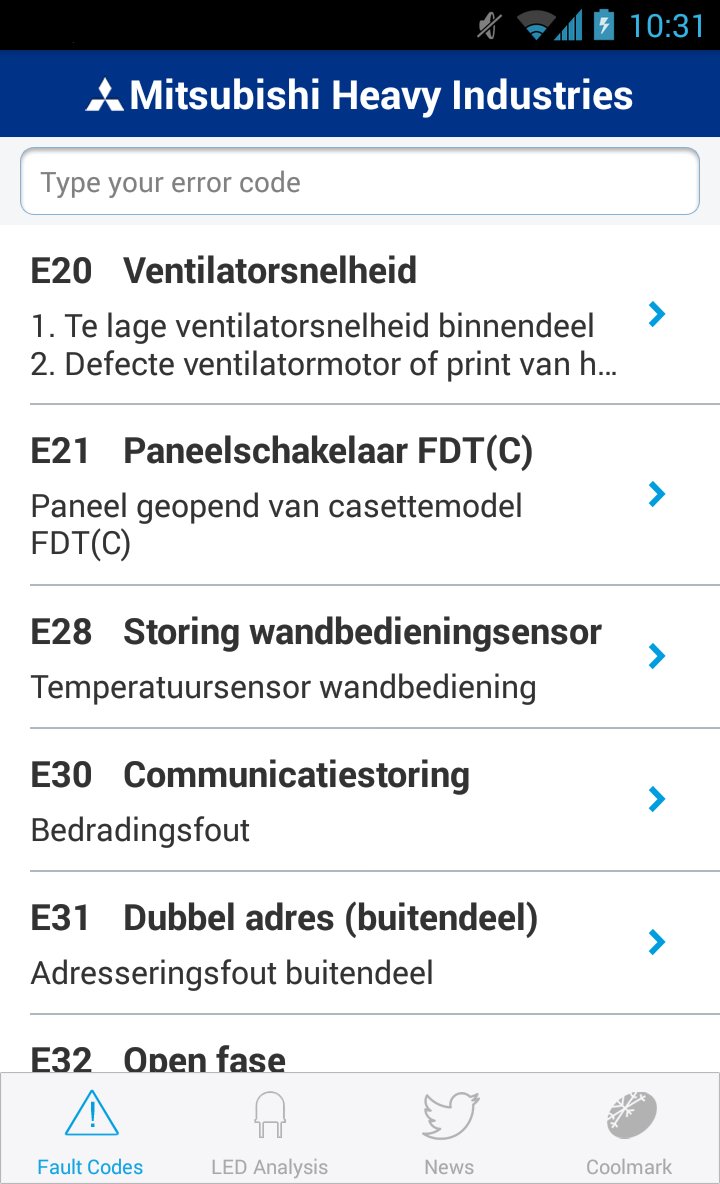Click the 'Type your error code' field
Screen dimensions: 720x1184
click(x=360, y=182)
